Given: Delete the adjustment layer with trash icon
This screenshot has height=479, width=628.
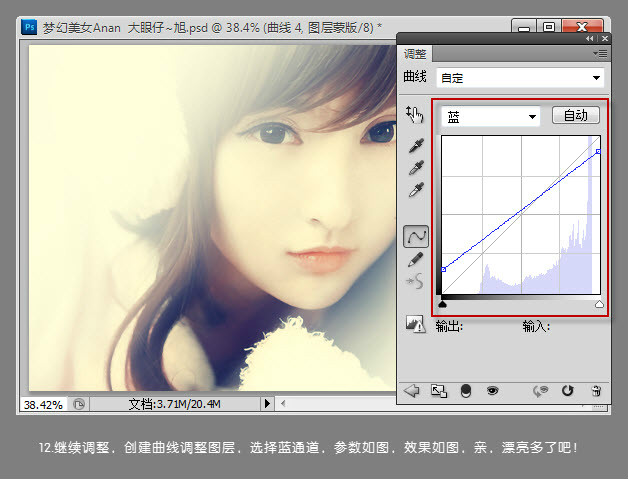Looking at the screenshot, I should (x=596, y=390).
